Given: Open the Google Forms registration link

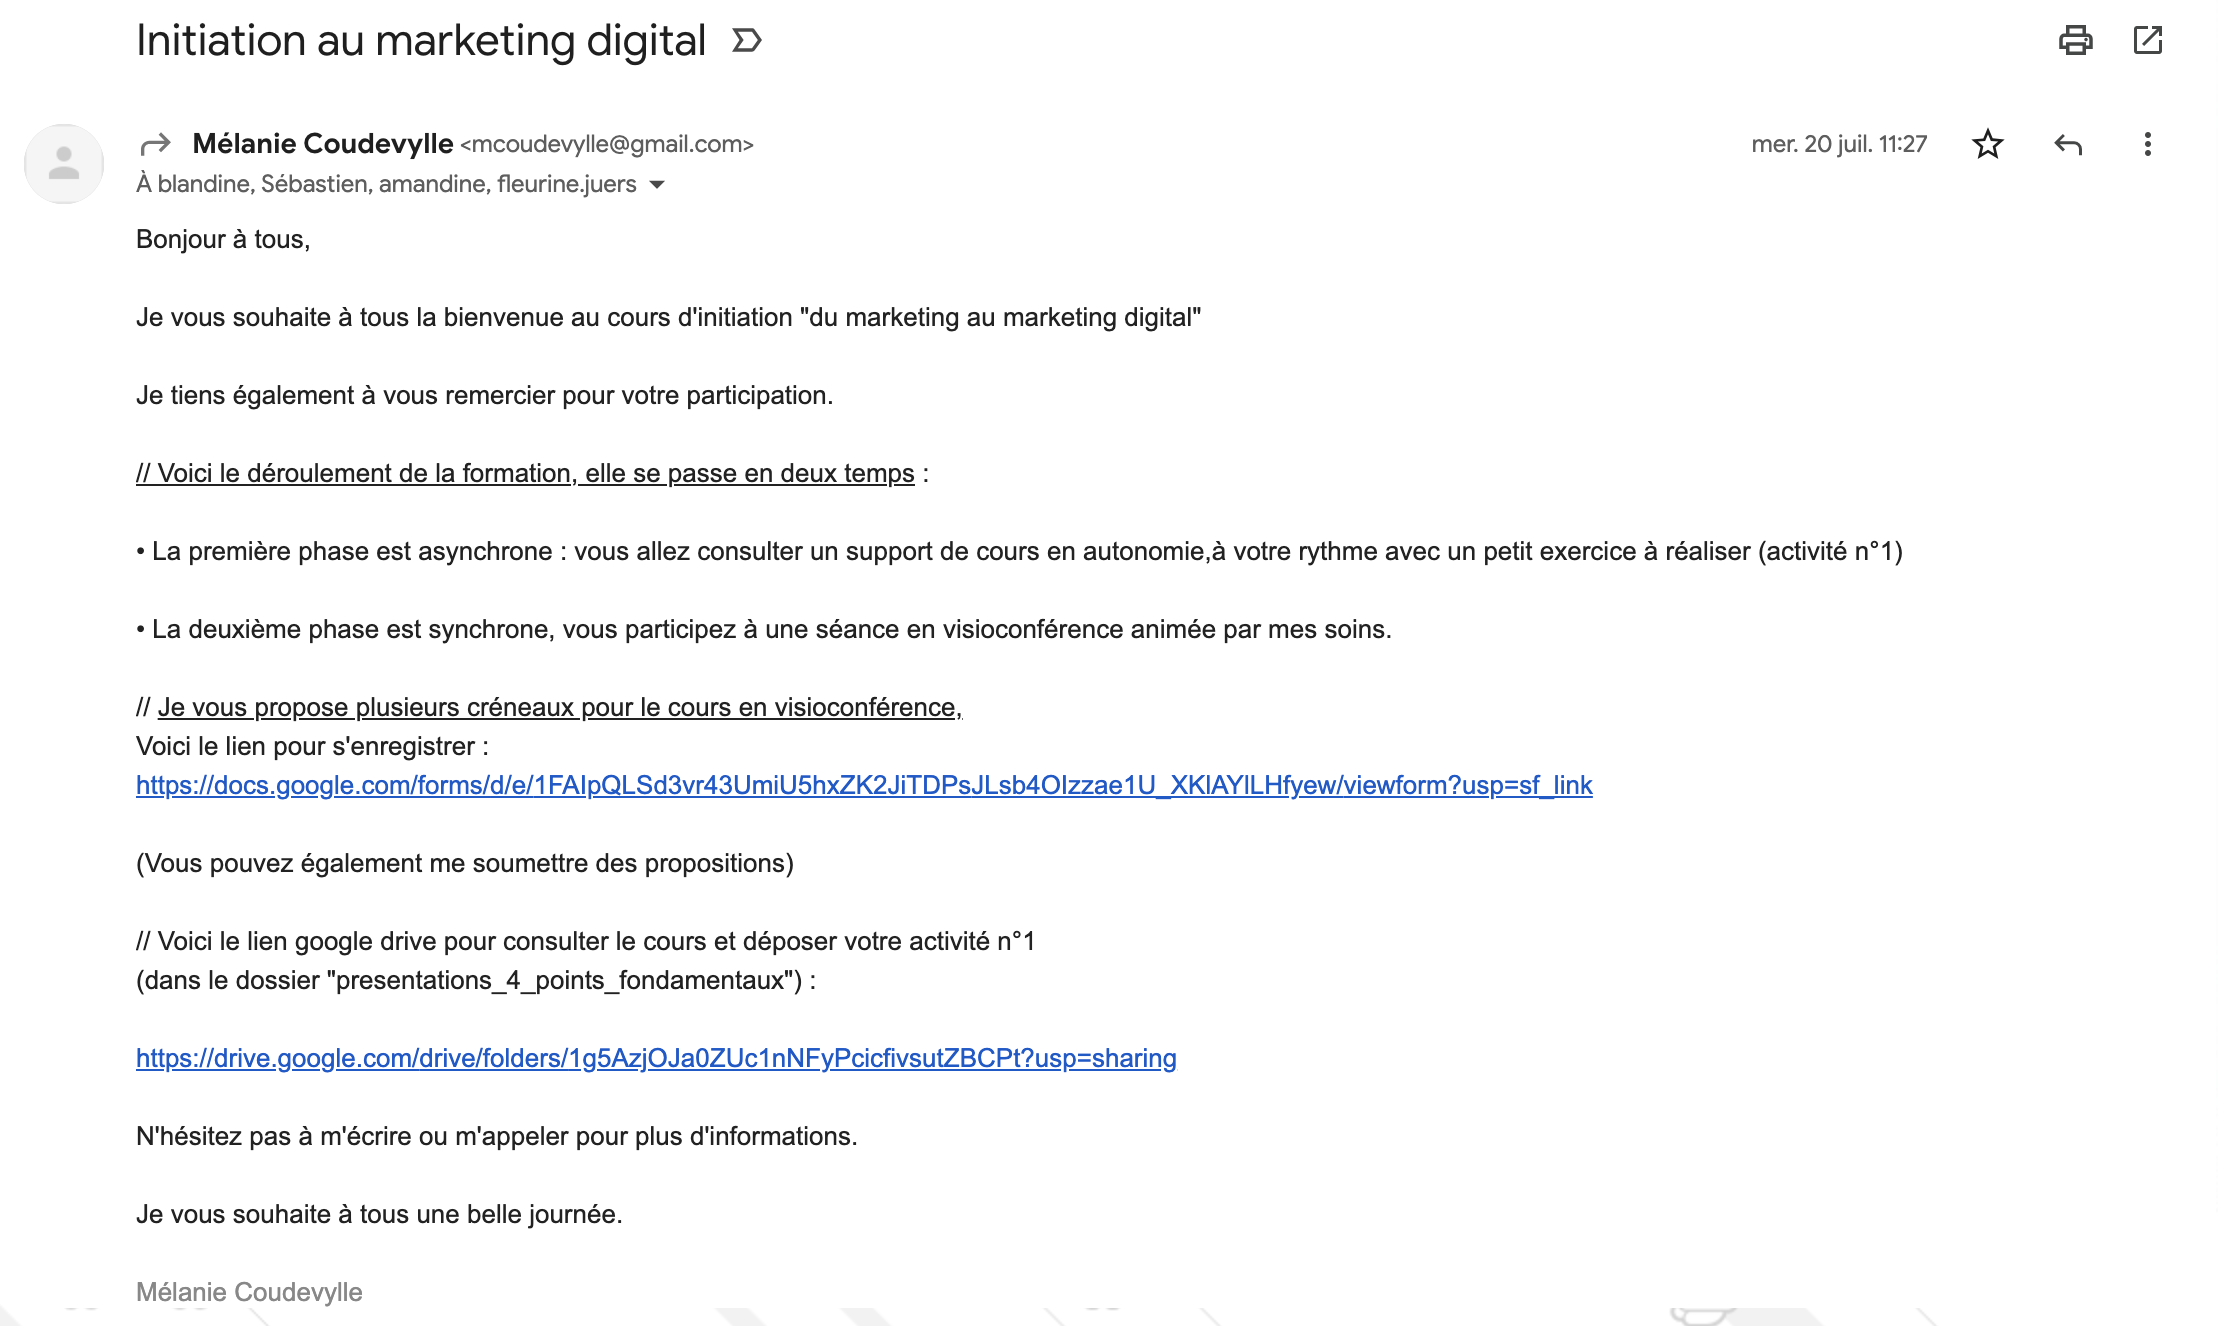Looking at the screenshot, I should tap(864, 786).
